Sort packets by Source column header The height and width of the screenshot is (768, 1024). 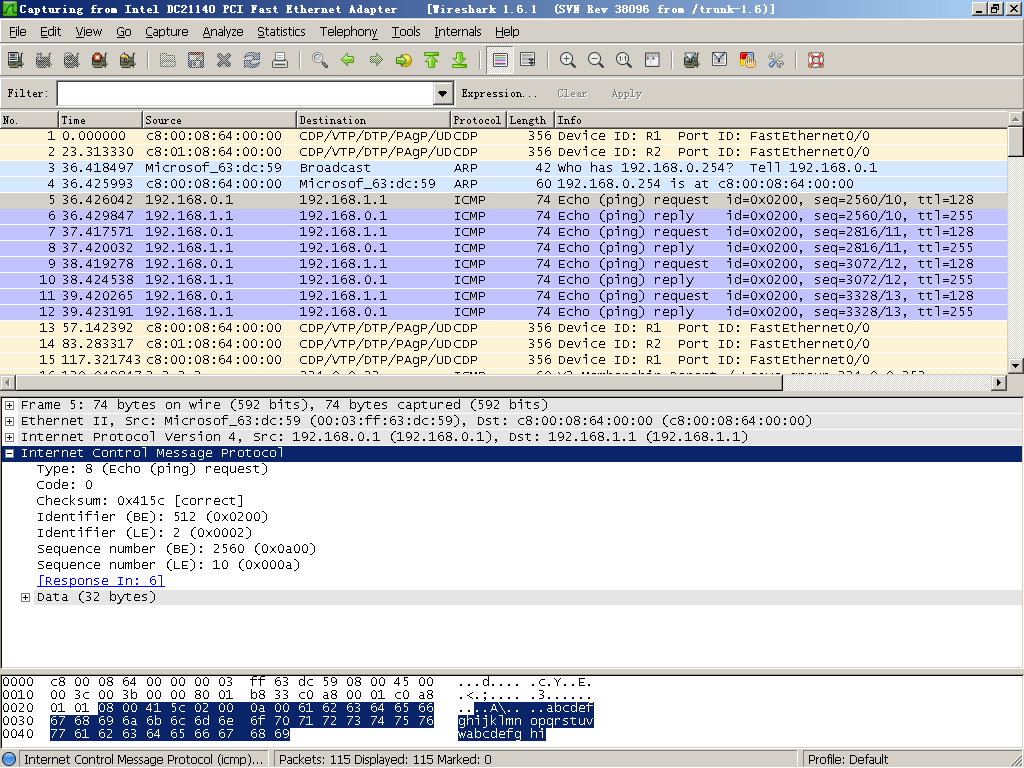point(219,120)
